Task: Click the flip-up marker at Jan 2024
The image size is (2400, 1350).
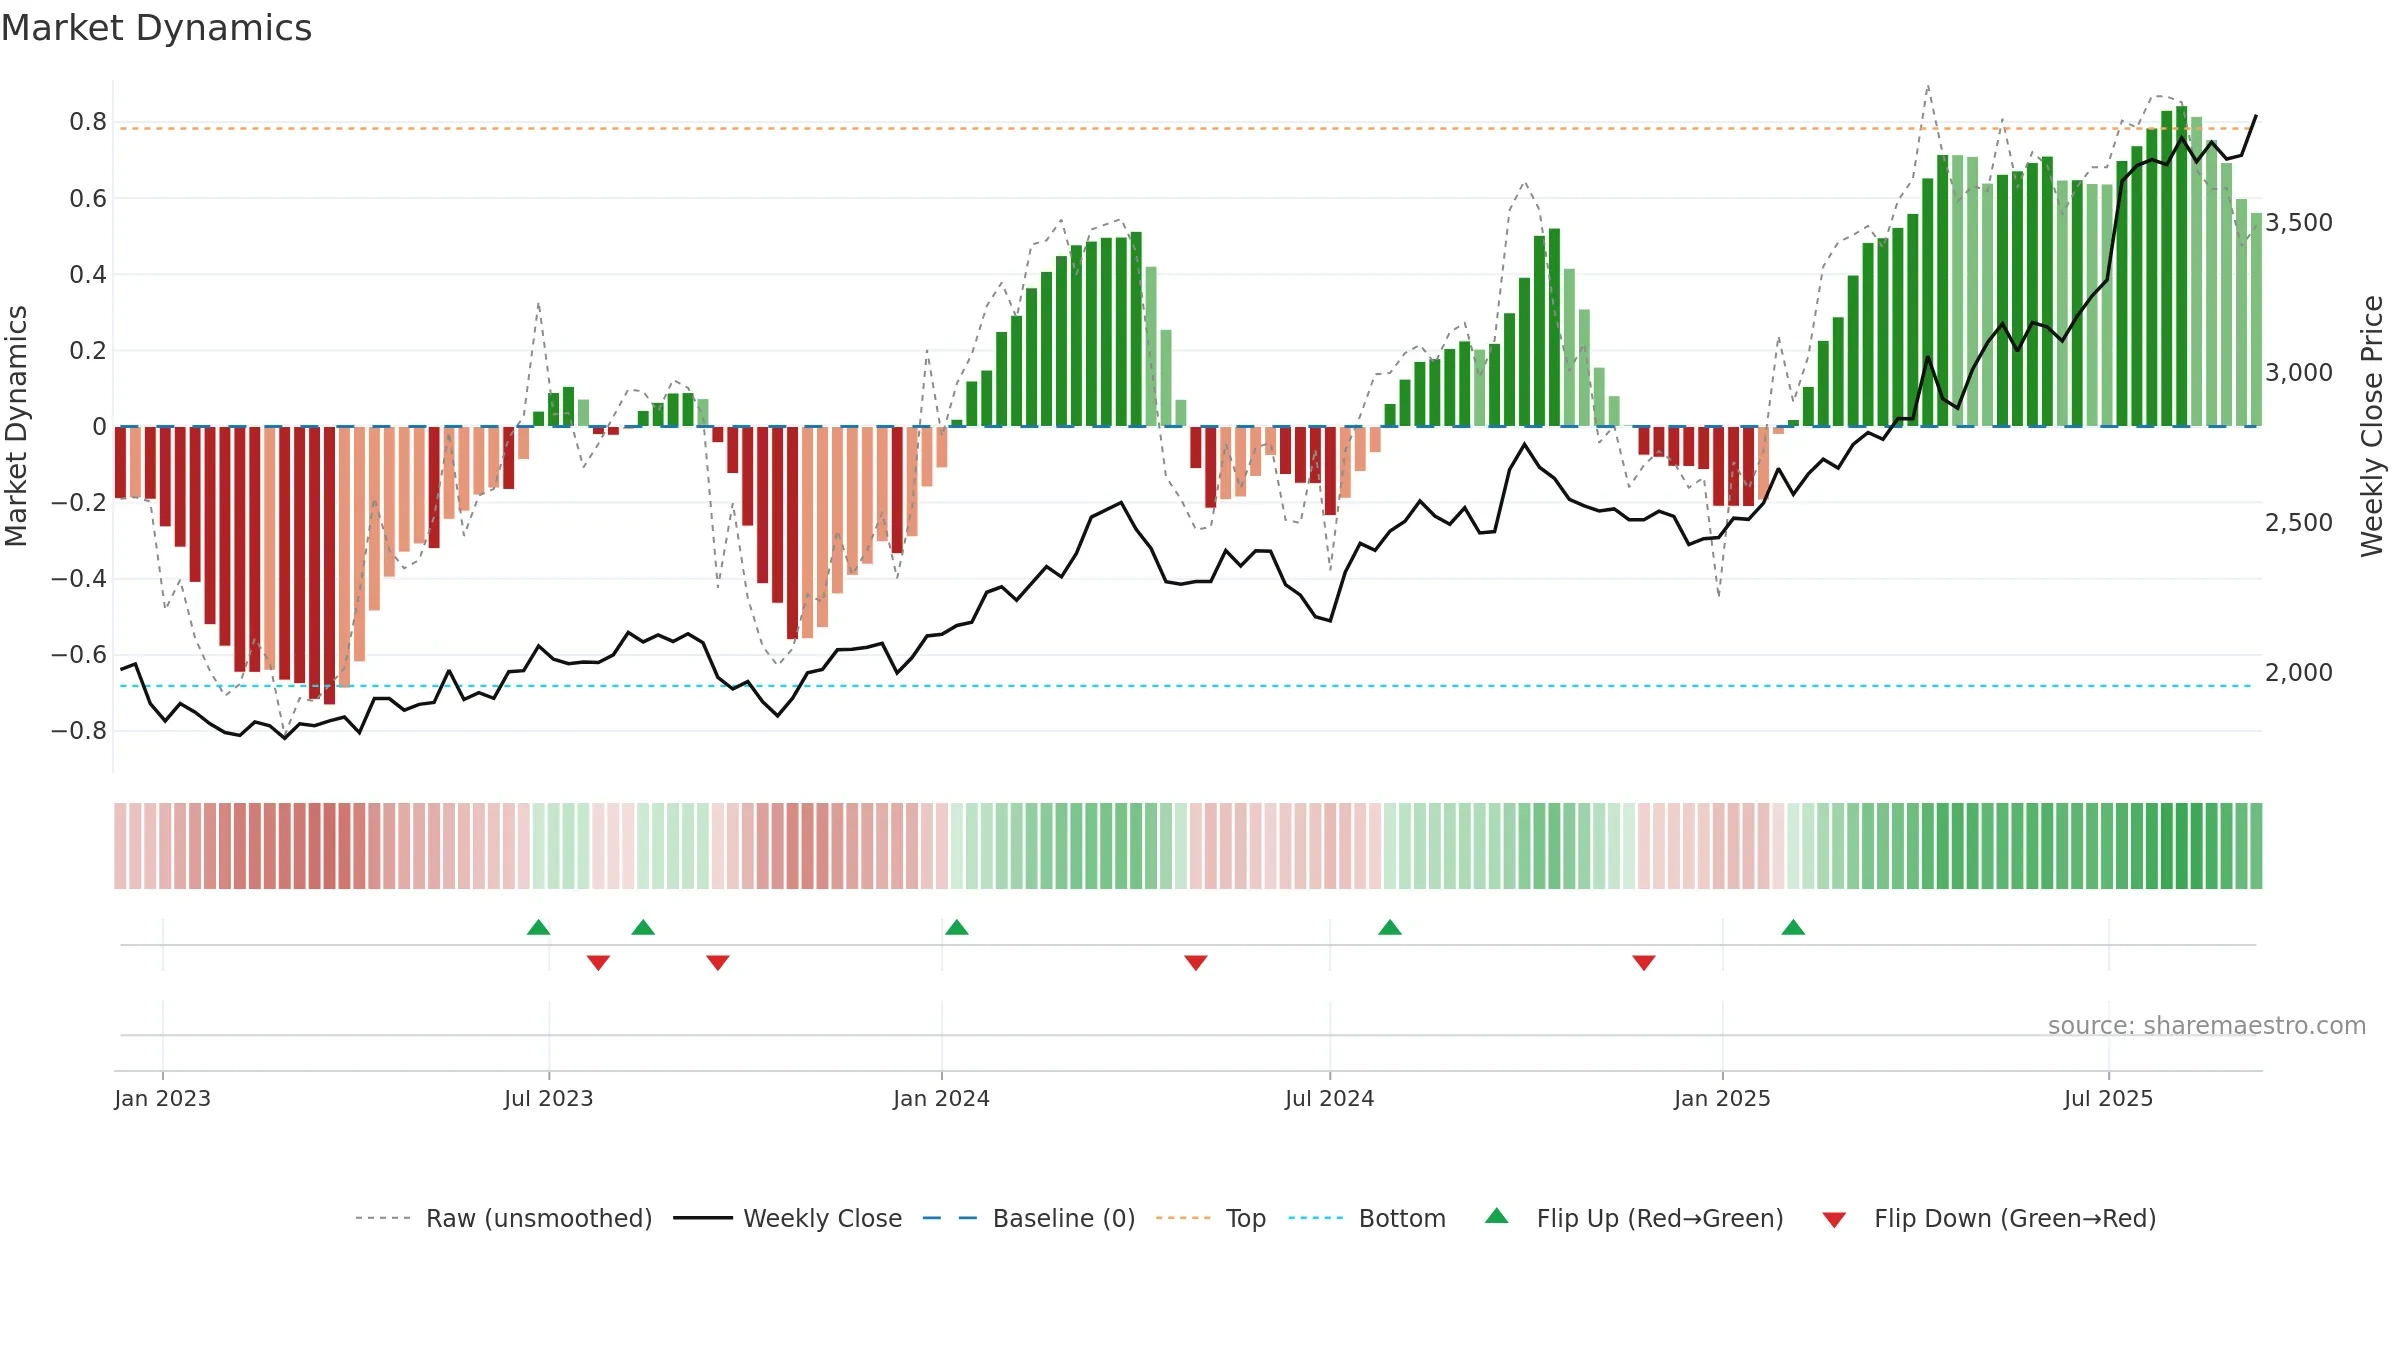Action: click(957, 927)
